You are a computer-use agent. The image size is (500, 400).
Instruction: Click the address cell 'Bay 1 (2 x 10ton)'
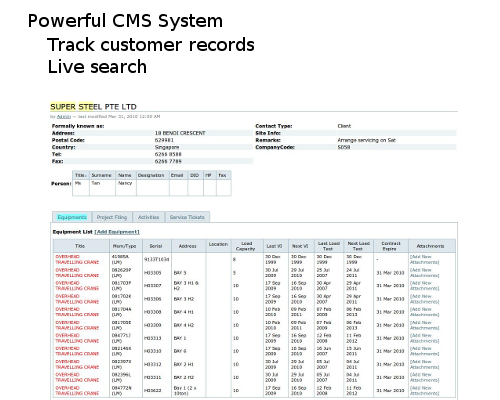tap(187, 390)
